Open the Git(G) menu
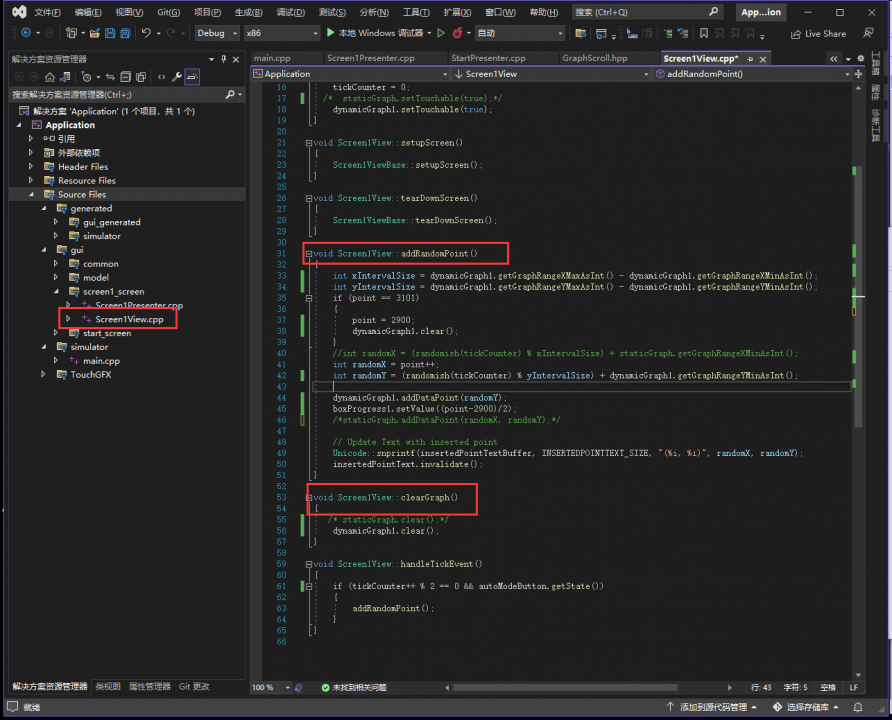This screenshot has height=720, width=892. [x=168, y=12]
